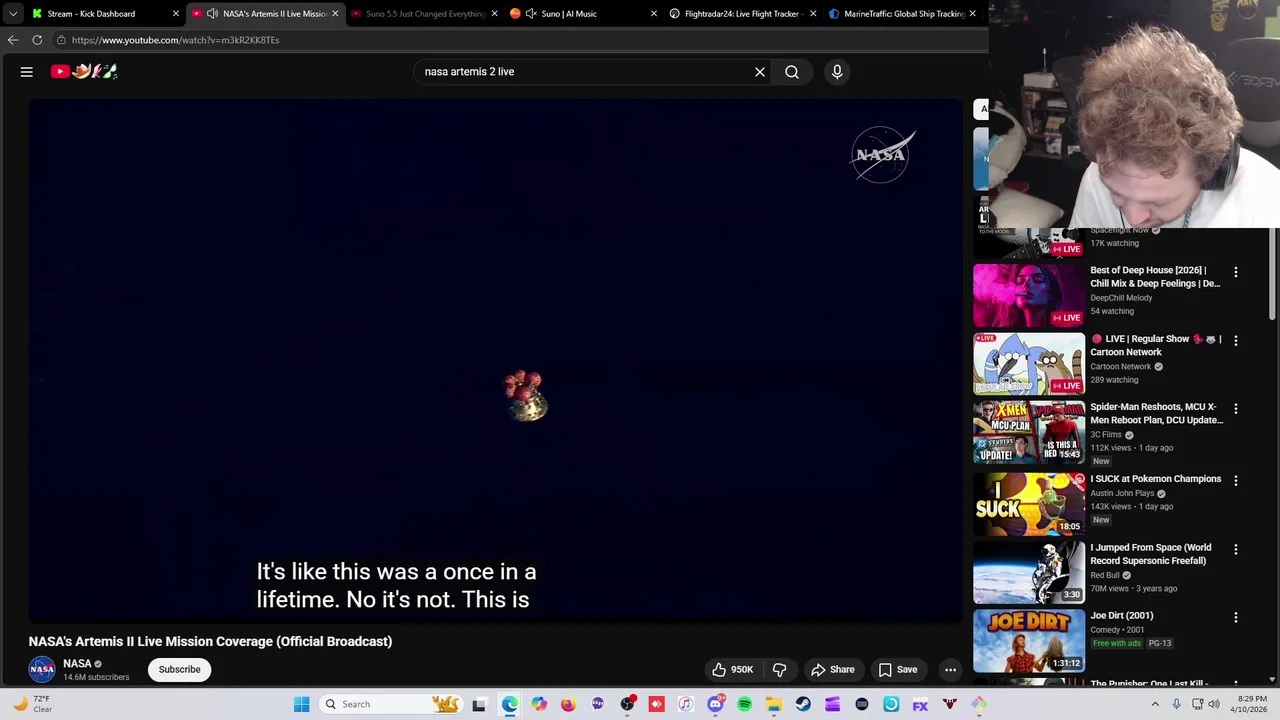Viewport: 1280px width, 720px height.
Task: Open the Cartoon Network channel name
Action: [x=1120, y=367]
